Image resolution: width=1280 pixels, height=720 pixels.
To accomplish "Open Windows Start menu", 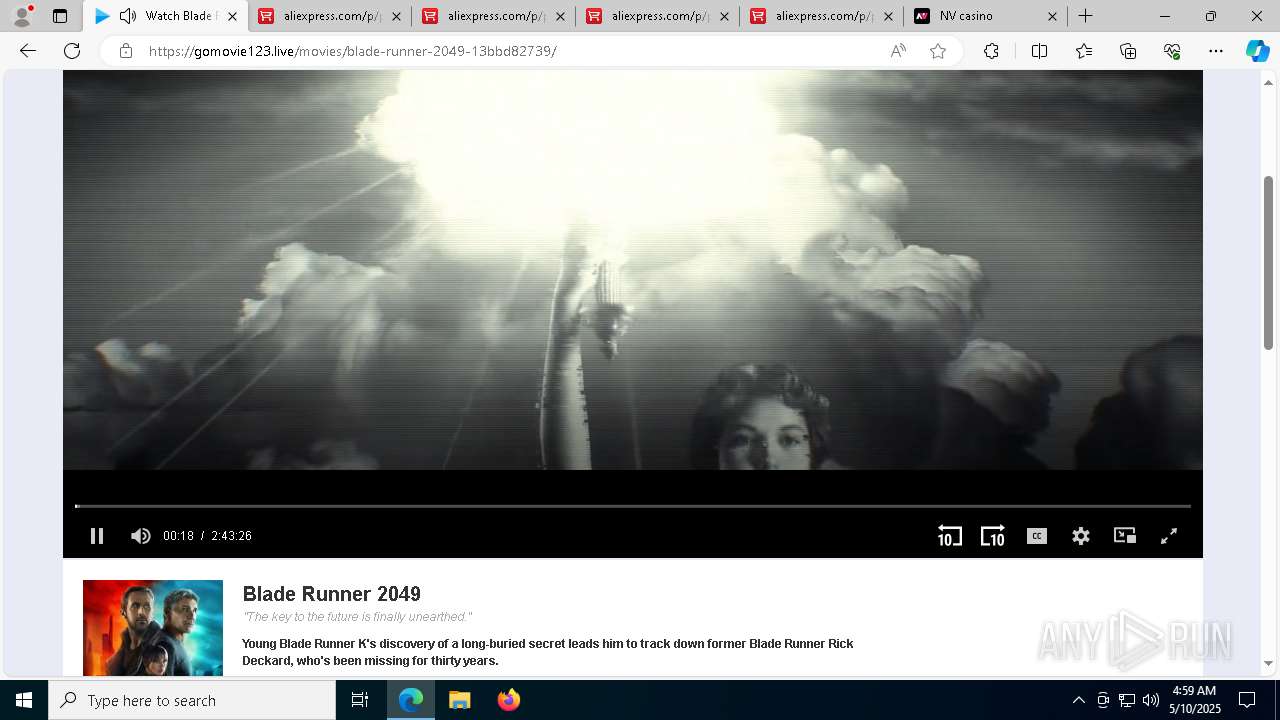I will tap(24, 700).
